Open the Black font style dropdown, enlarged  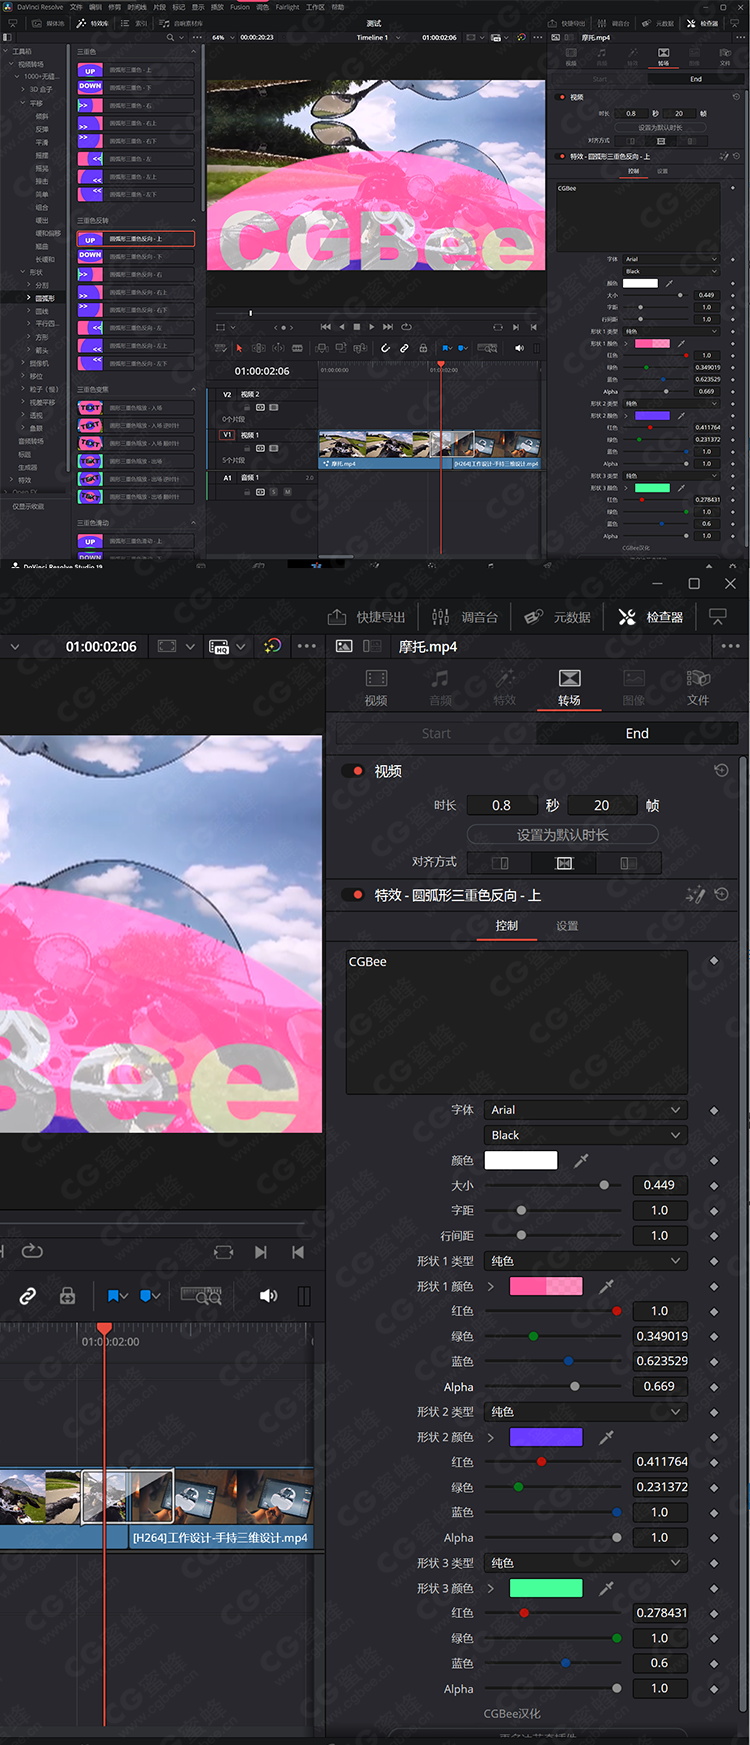[x=586, y=1135]
